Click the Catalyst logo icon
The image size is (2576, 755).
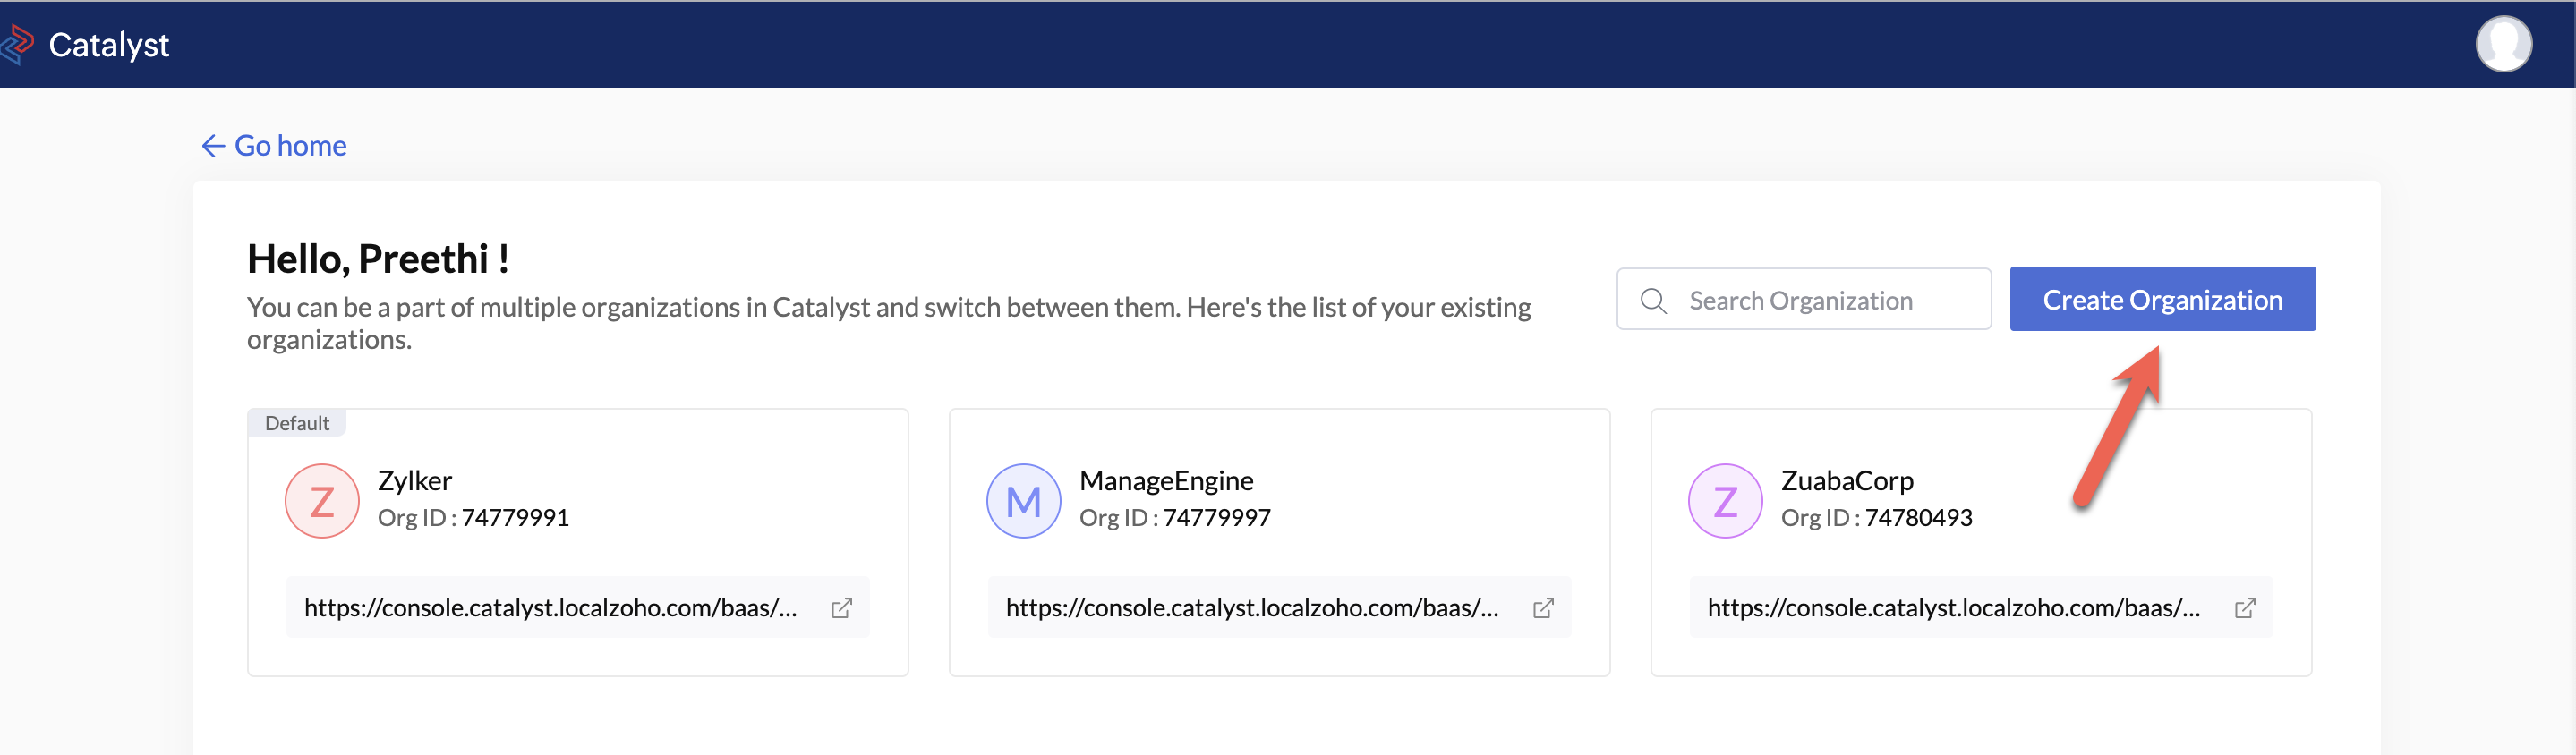click(x=17, y=44)
